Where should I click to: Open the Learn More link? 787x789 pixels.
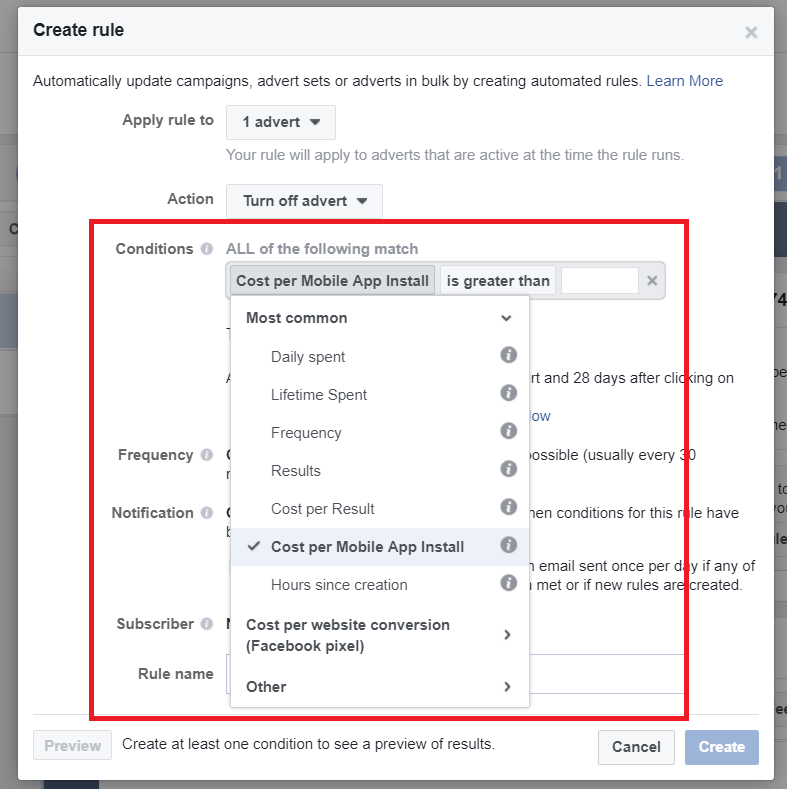pos(684,81)
